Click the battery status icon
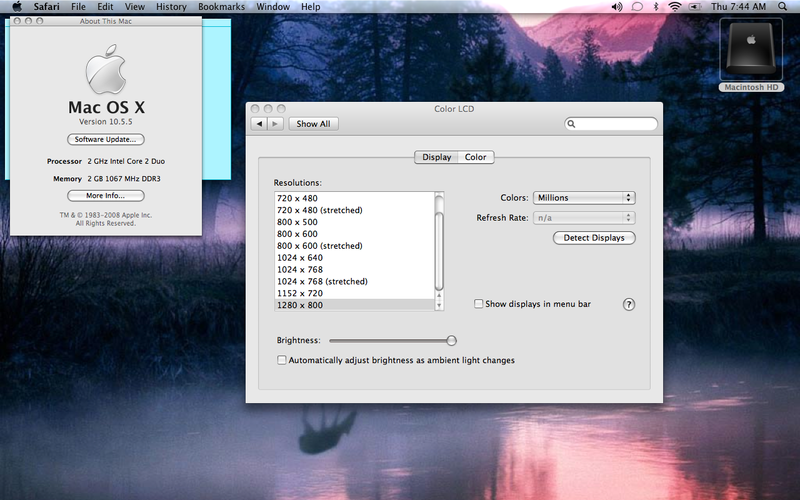 (x=695, y=7)
